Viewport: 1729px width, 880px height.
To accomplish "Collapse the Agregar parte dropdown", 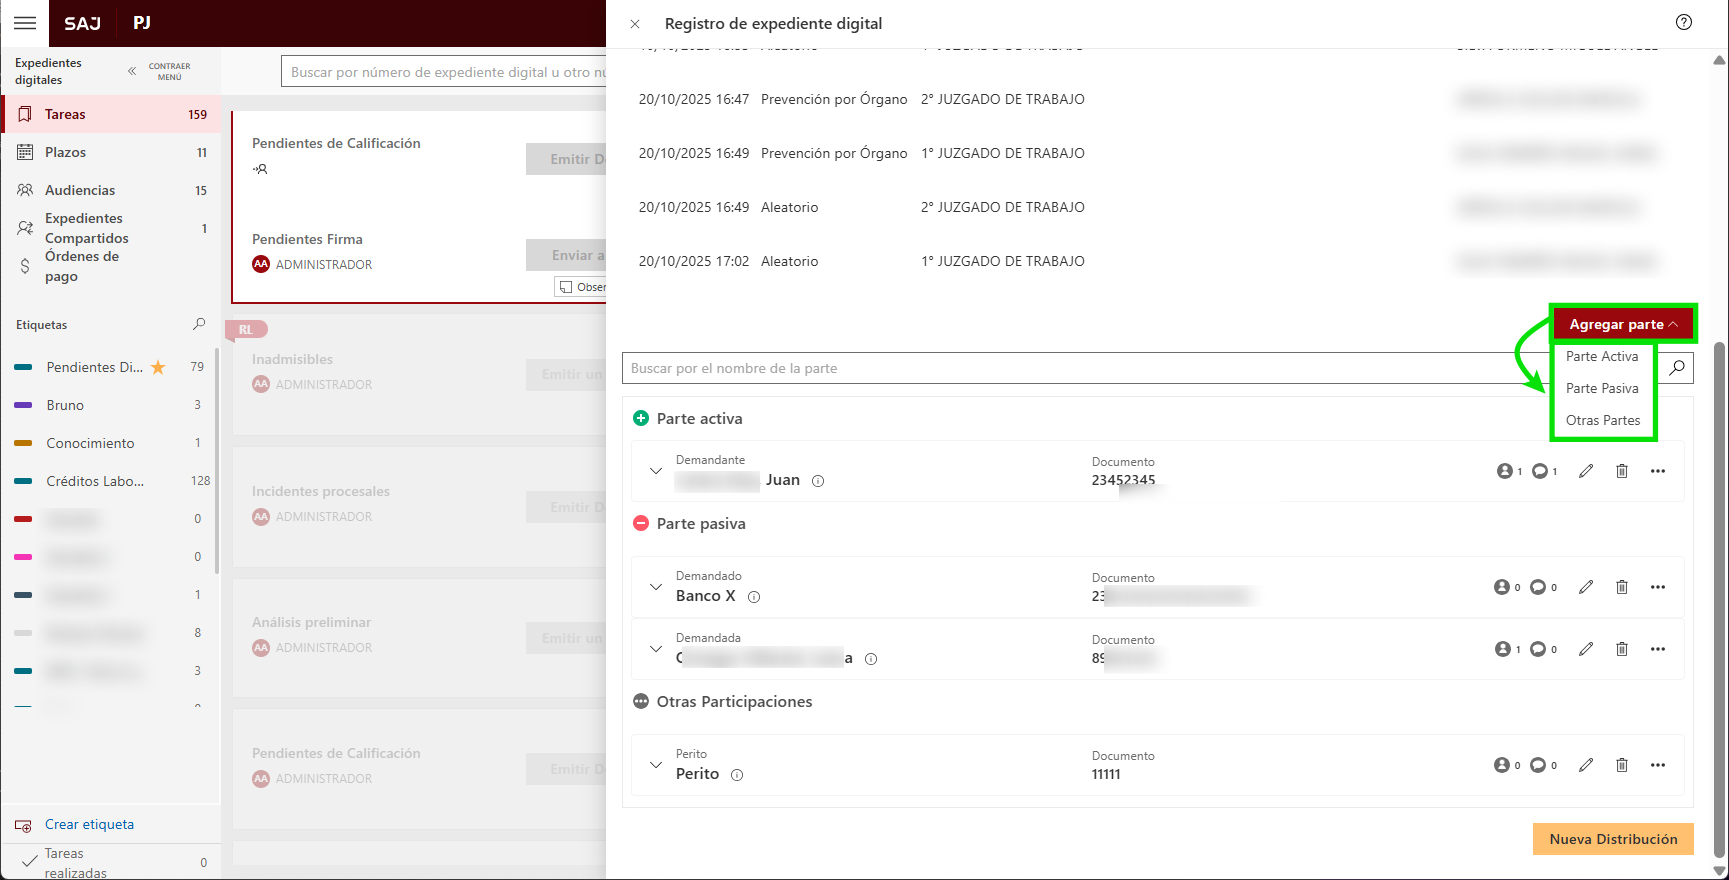I will pyautogui.click(x=1623, y=324).
